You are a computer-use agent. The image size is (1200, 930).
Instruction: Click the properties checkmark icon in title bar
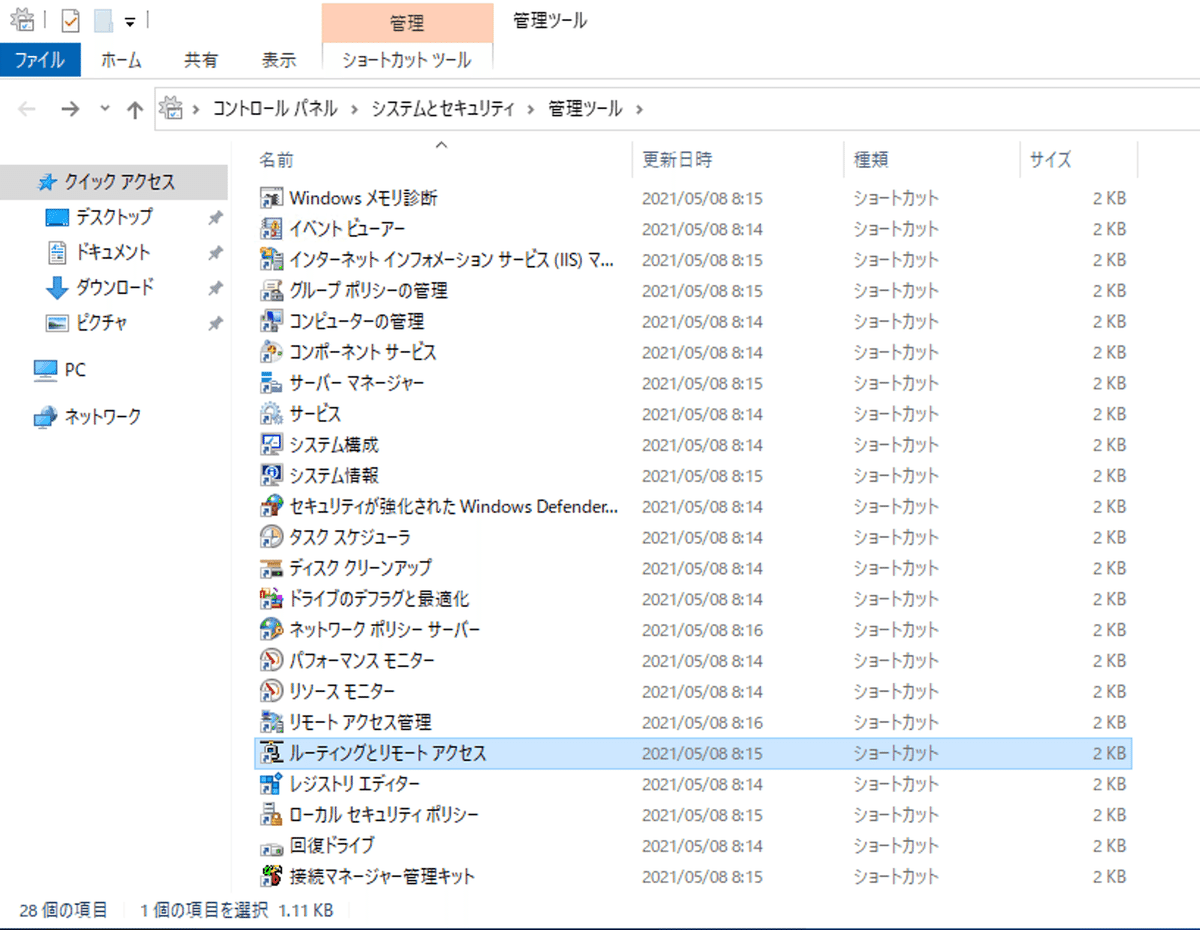click(x=70, y=20)
